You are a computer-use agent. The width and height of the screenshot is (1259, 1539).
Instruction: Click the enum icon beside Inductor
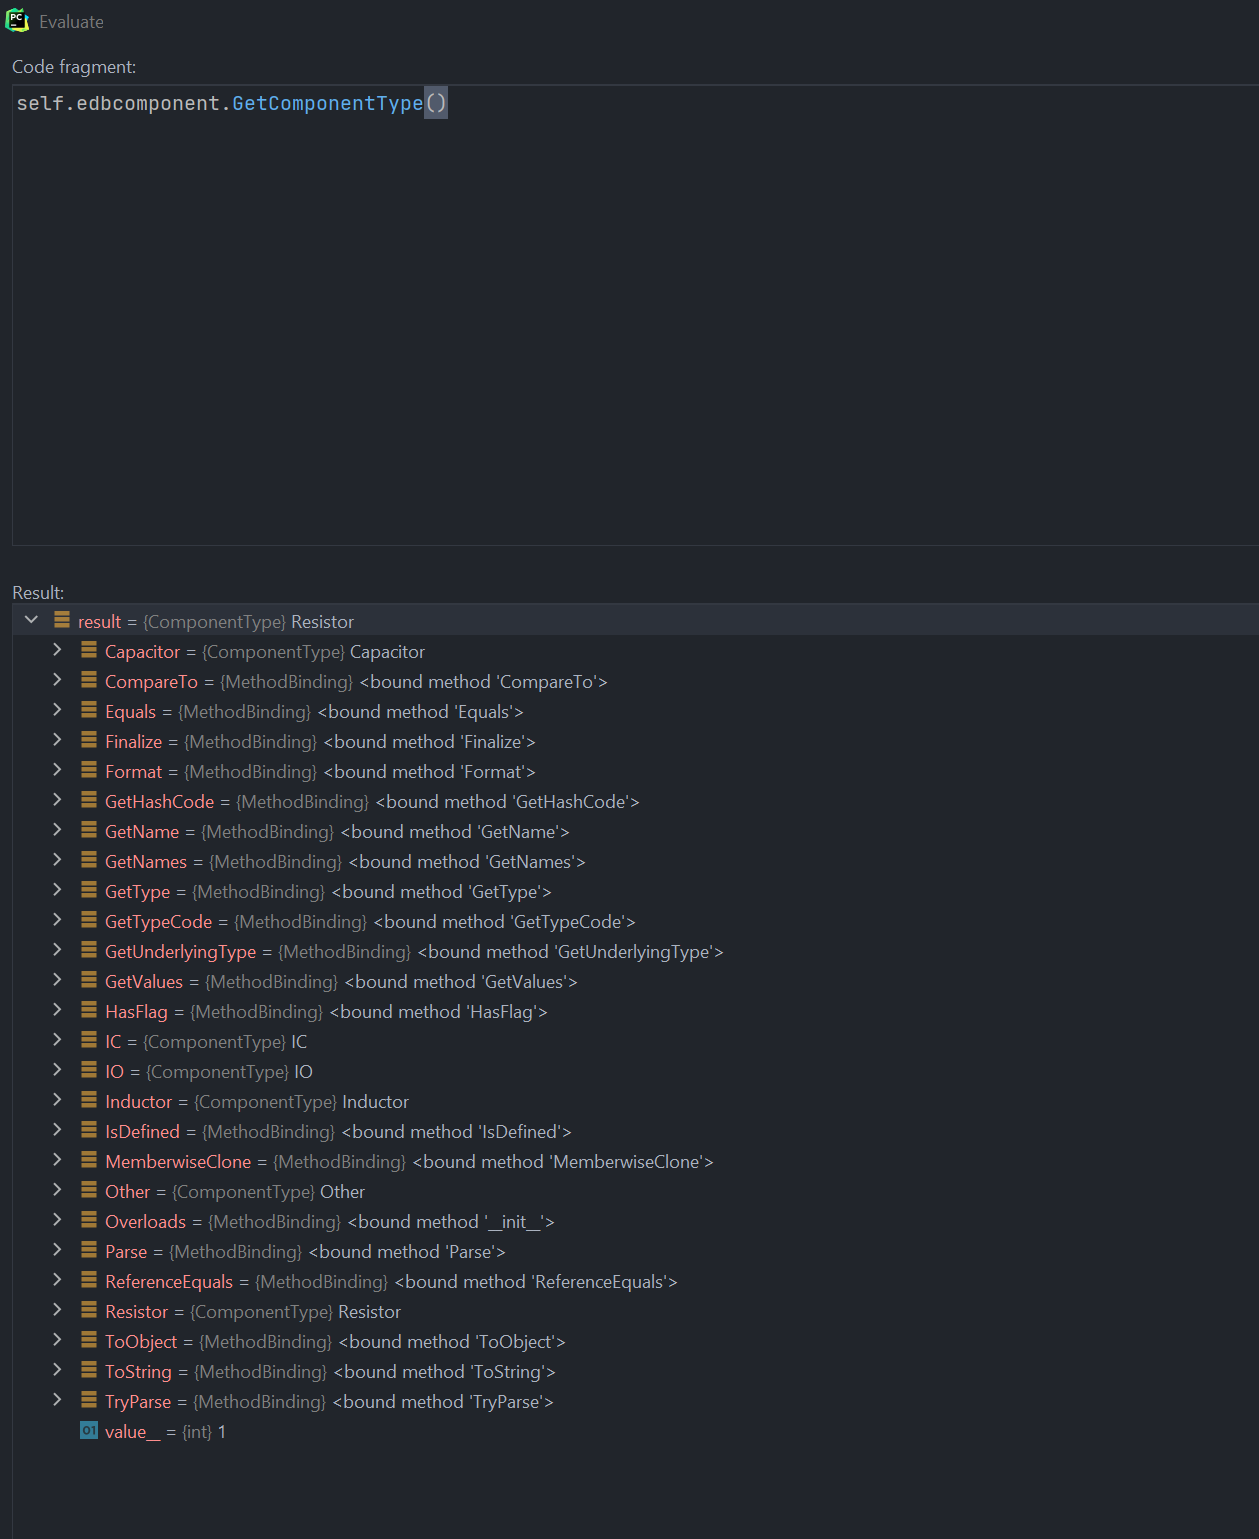[x=88, y=1100]
